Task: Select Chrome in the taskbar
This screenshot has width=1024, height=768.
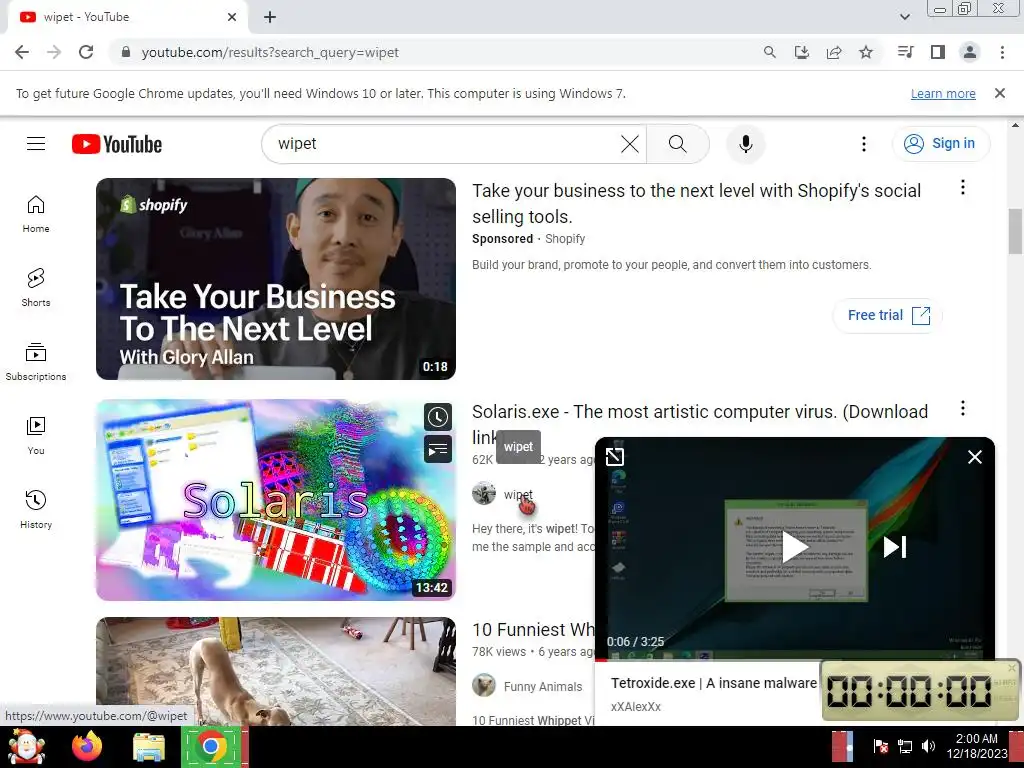Action: coord(211,746)
